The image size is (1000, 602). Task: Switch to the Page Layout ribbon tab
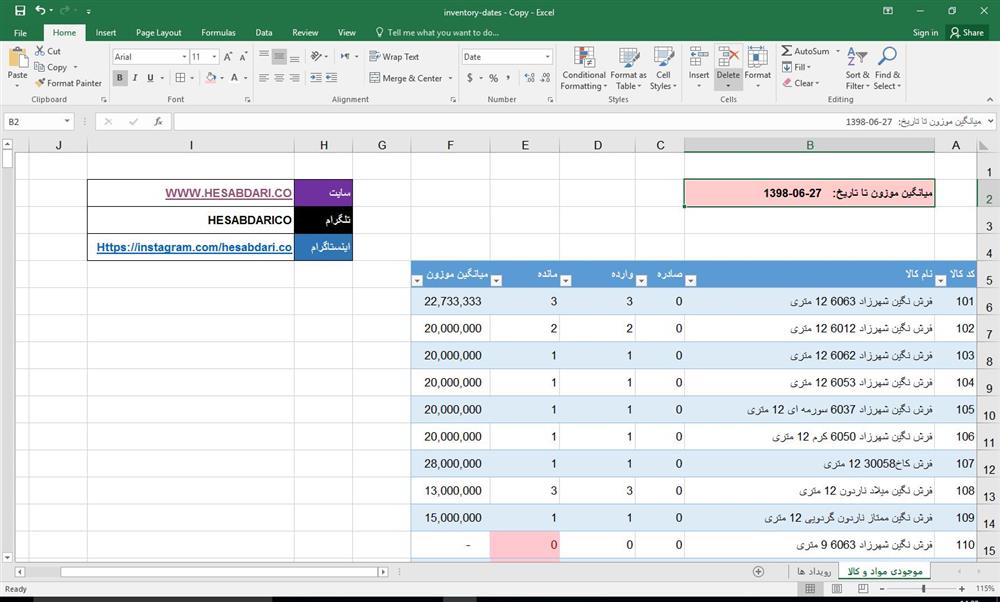[158, 32]
